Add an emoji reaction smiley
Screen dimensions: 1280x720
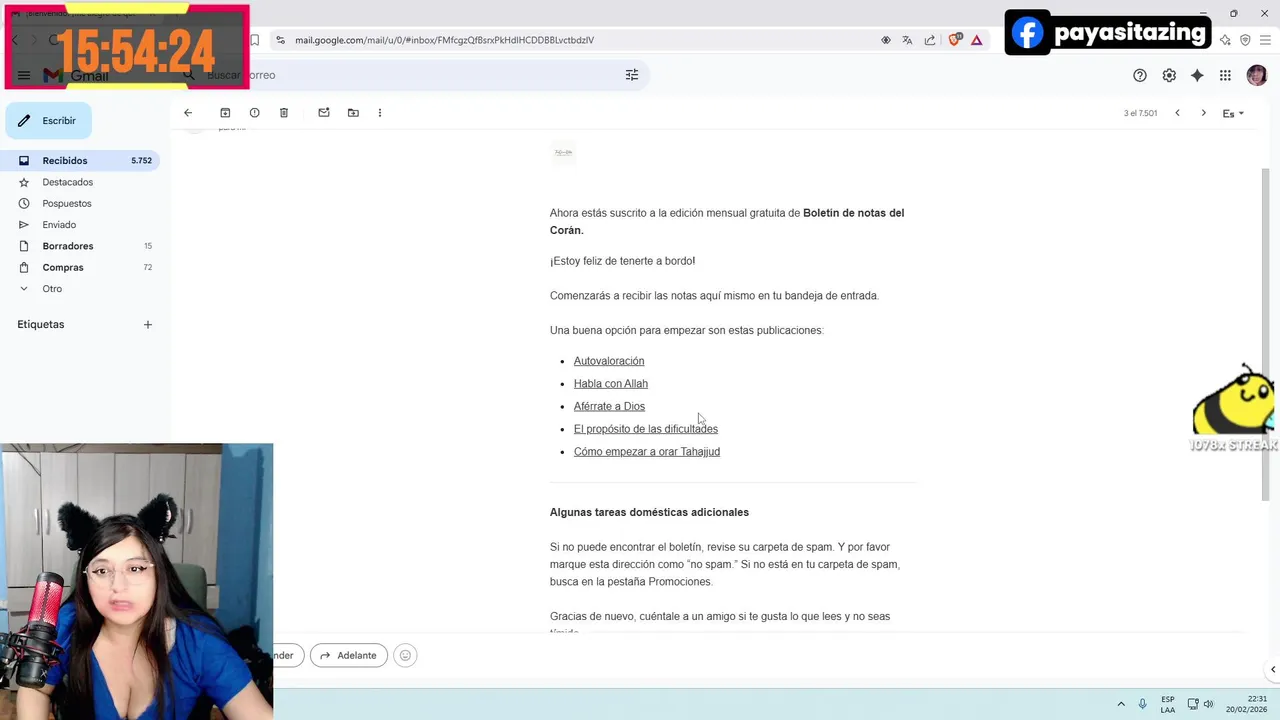point(405,656)
